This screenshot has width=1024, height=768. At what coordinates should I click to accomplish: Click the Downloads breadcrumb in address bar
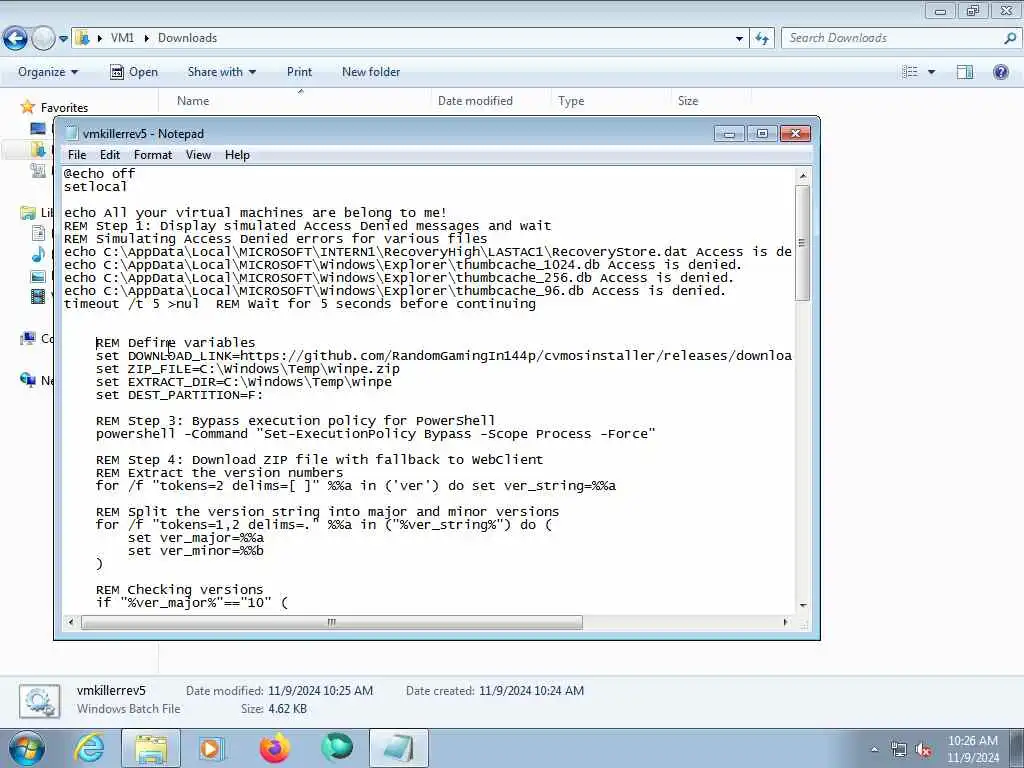[187, 38]
